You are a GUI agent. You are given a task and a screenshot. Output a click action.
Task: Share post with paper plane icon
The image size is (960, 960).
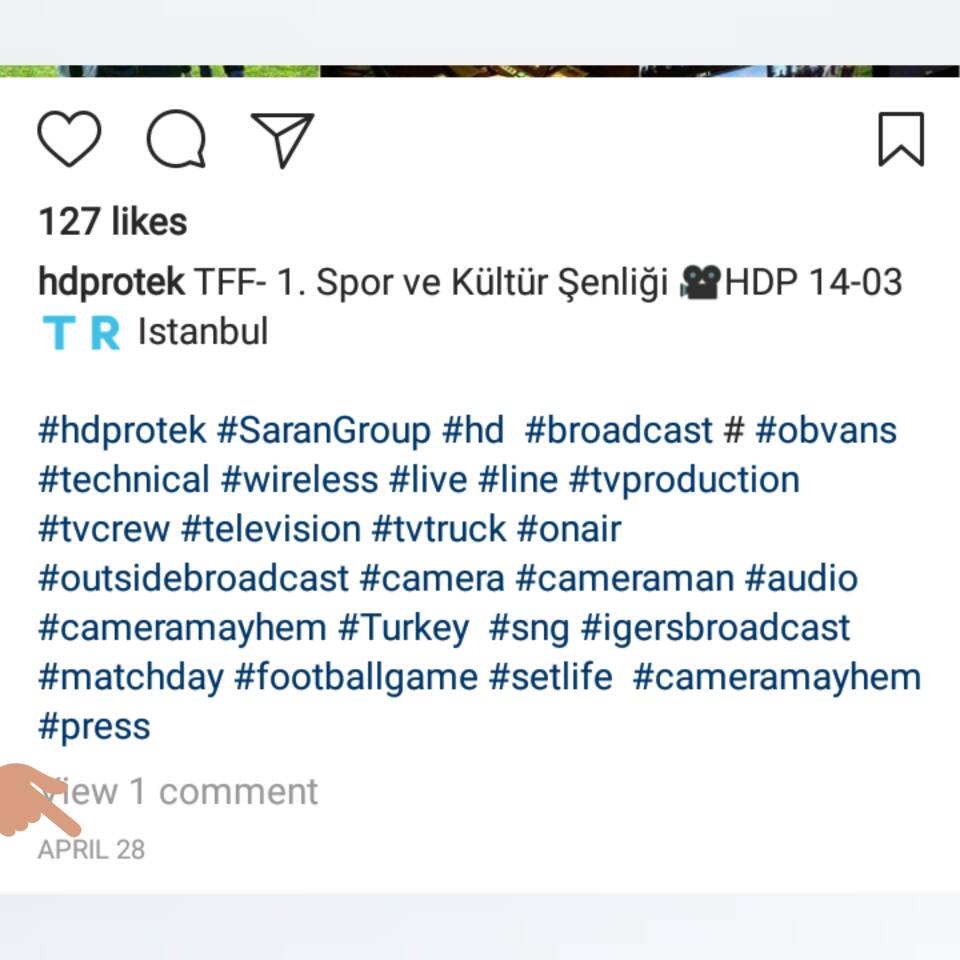(x=282, y=140)
